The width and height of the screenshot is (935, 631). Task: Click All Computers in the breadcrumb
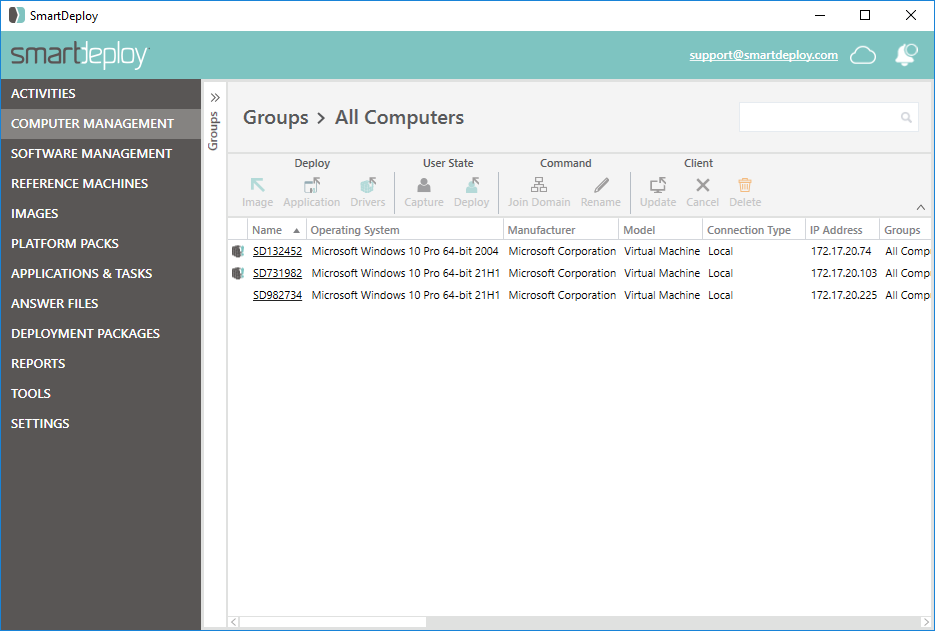coord(399,117)
